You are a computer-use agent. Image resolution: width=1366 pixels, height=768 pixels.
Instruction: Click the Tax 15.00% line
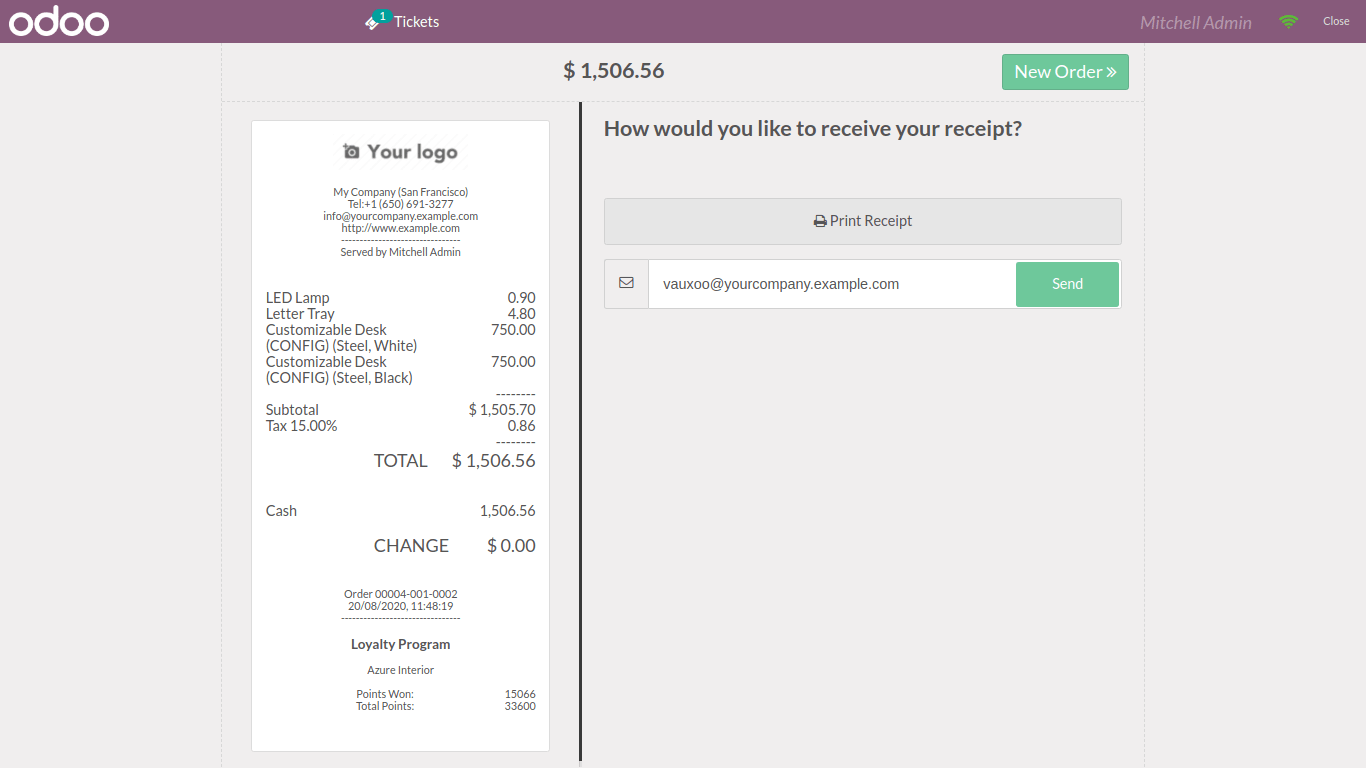(x=401, y=426)
